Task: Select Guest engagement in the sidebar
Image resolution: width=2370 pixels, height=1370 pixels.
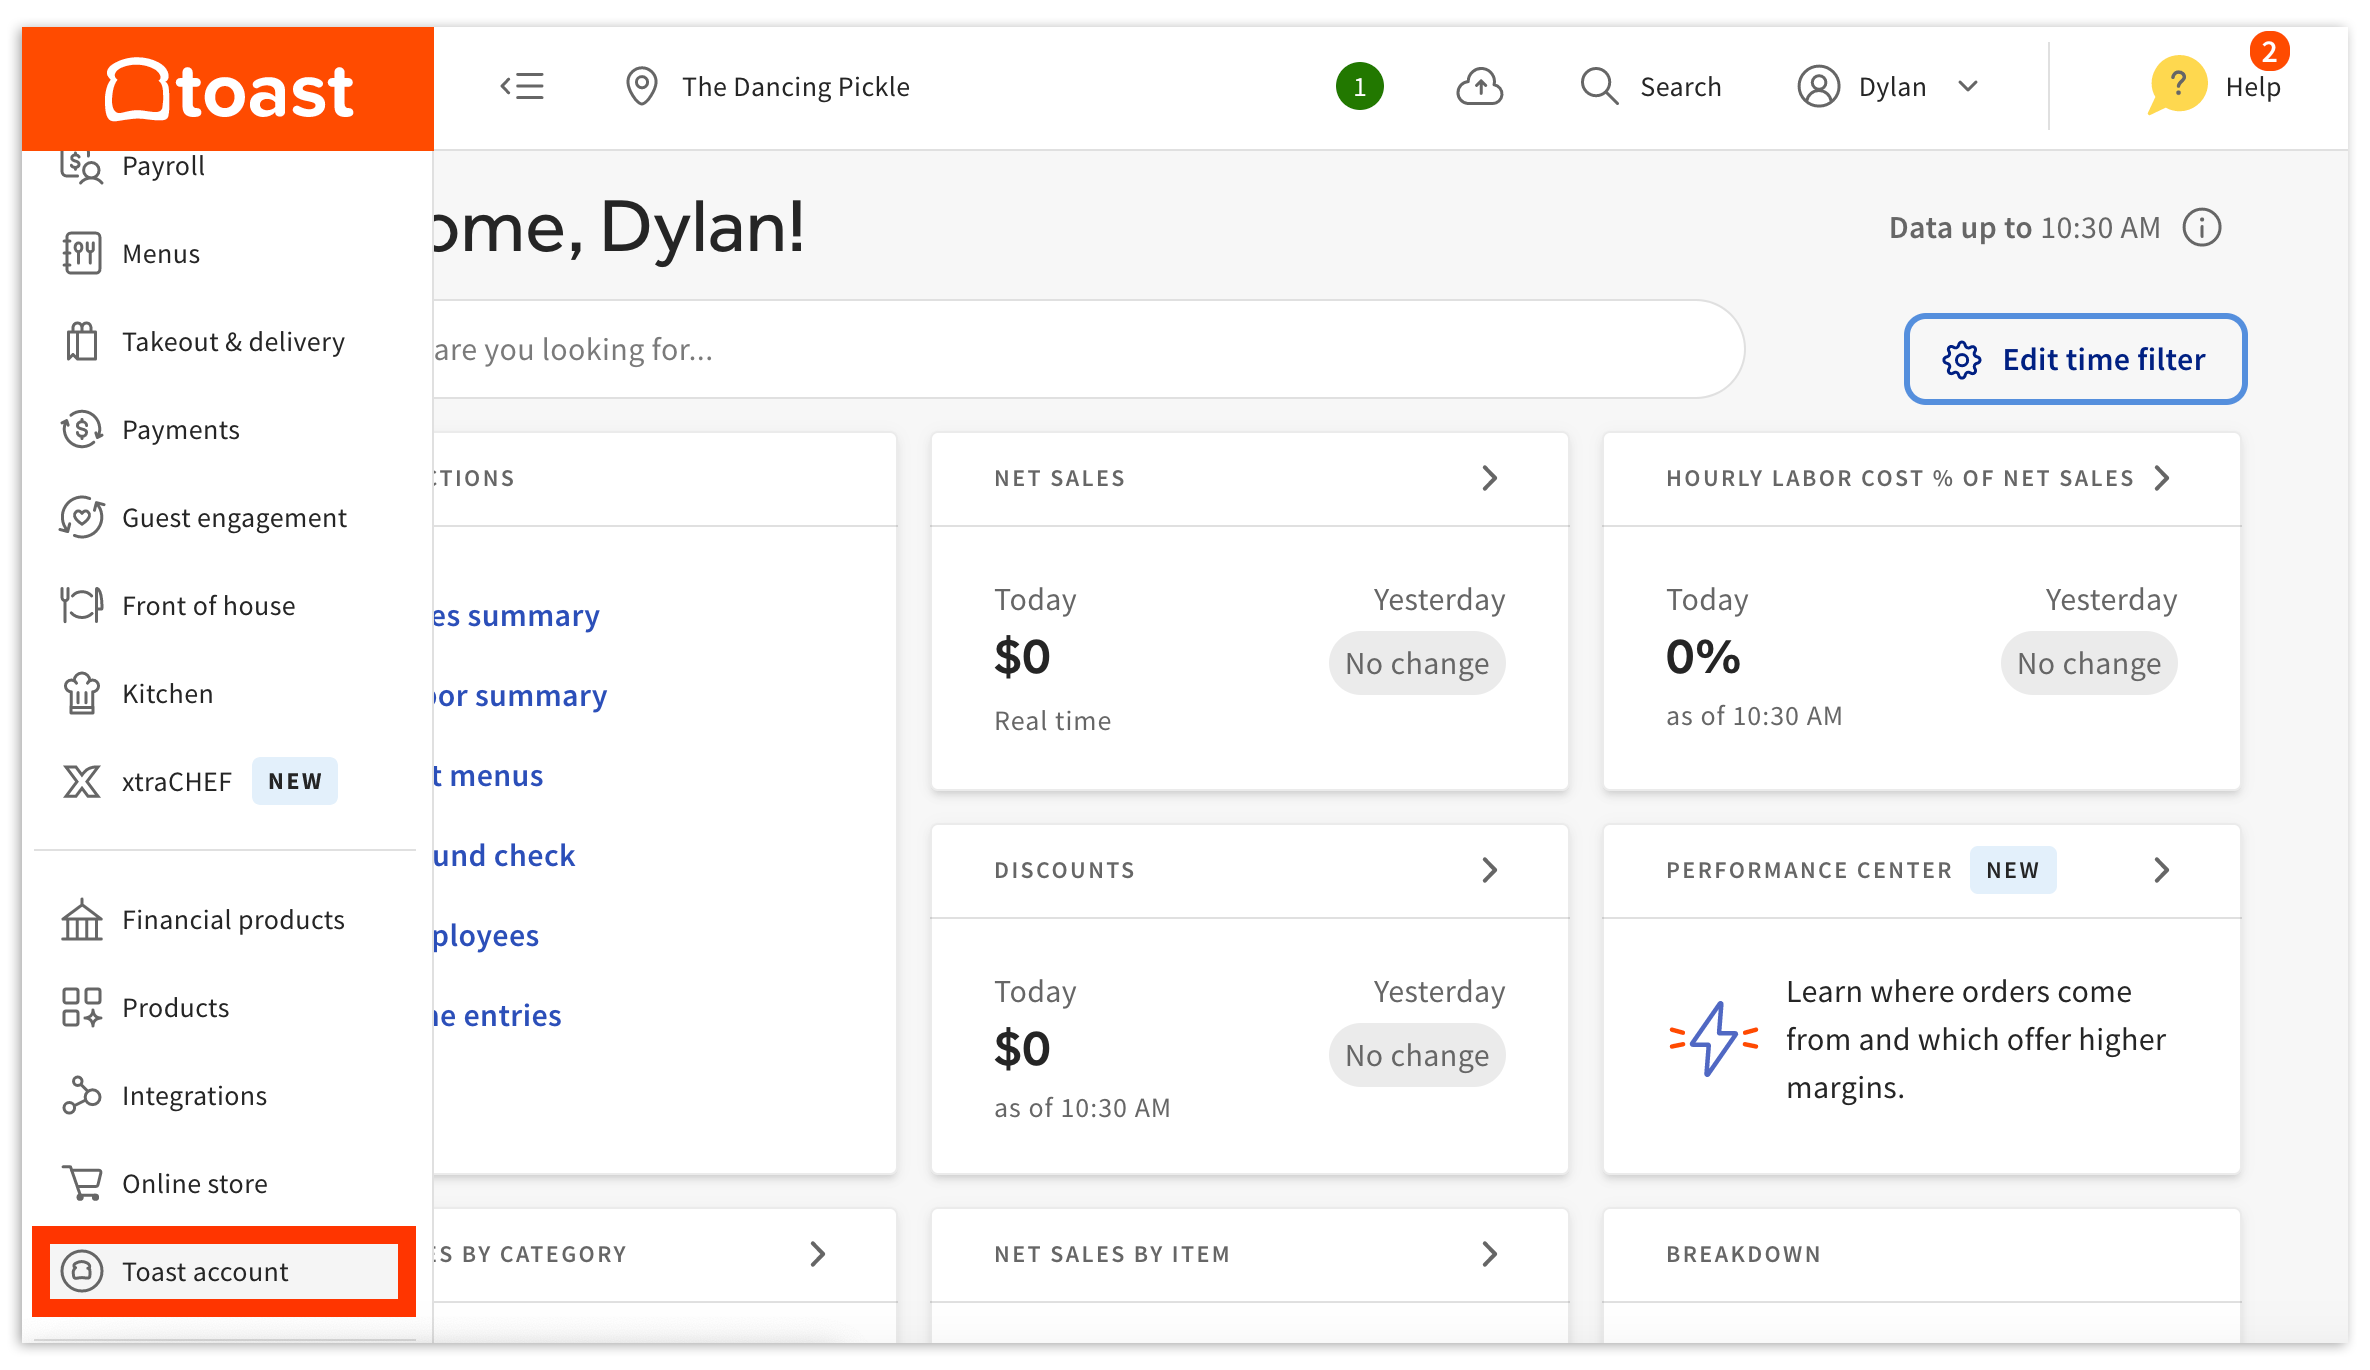Action: pyautogui.click(x=234, y=518)
